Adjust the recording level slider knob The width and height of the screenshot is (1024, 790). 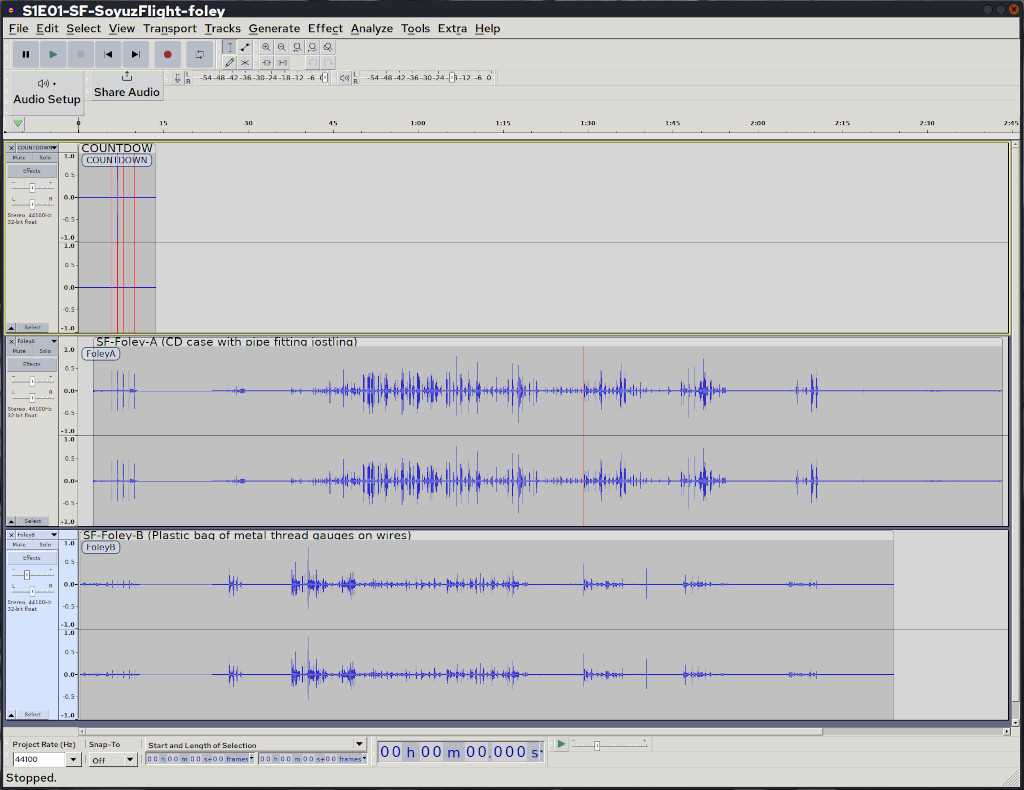point(323,78)
